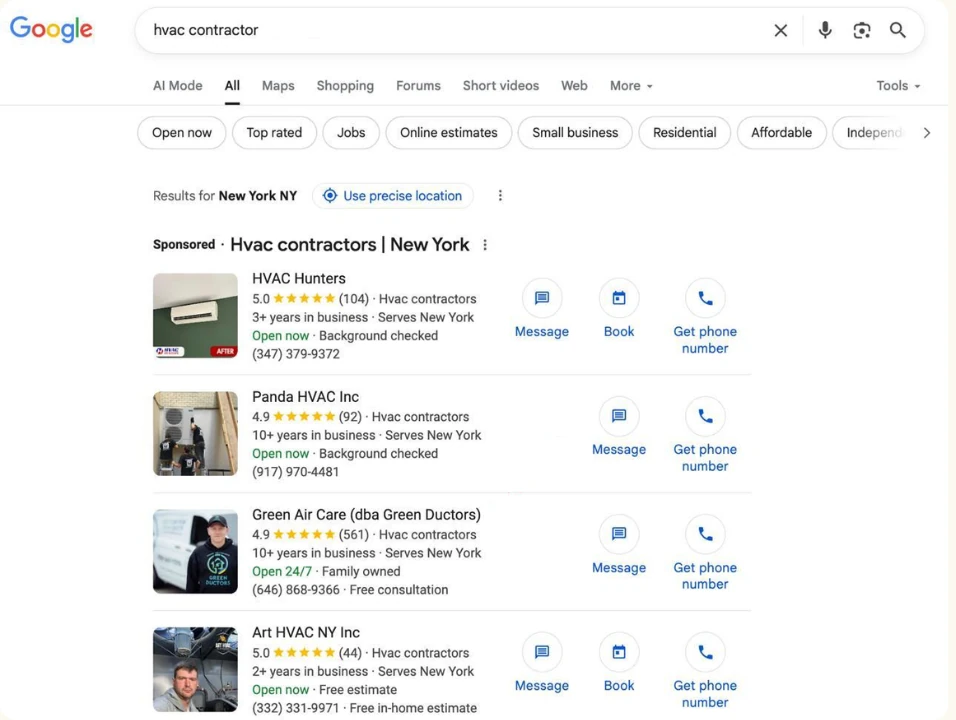This screenshot has width=956, height=720.
Task: Toggle the Open now filter chip
Action: pos(182,132)
